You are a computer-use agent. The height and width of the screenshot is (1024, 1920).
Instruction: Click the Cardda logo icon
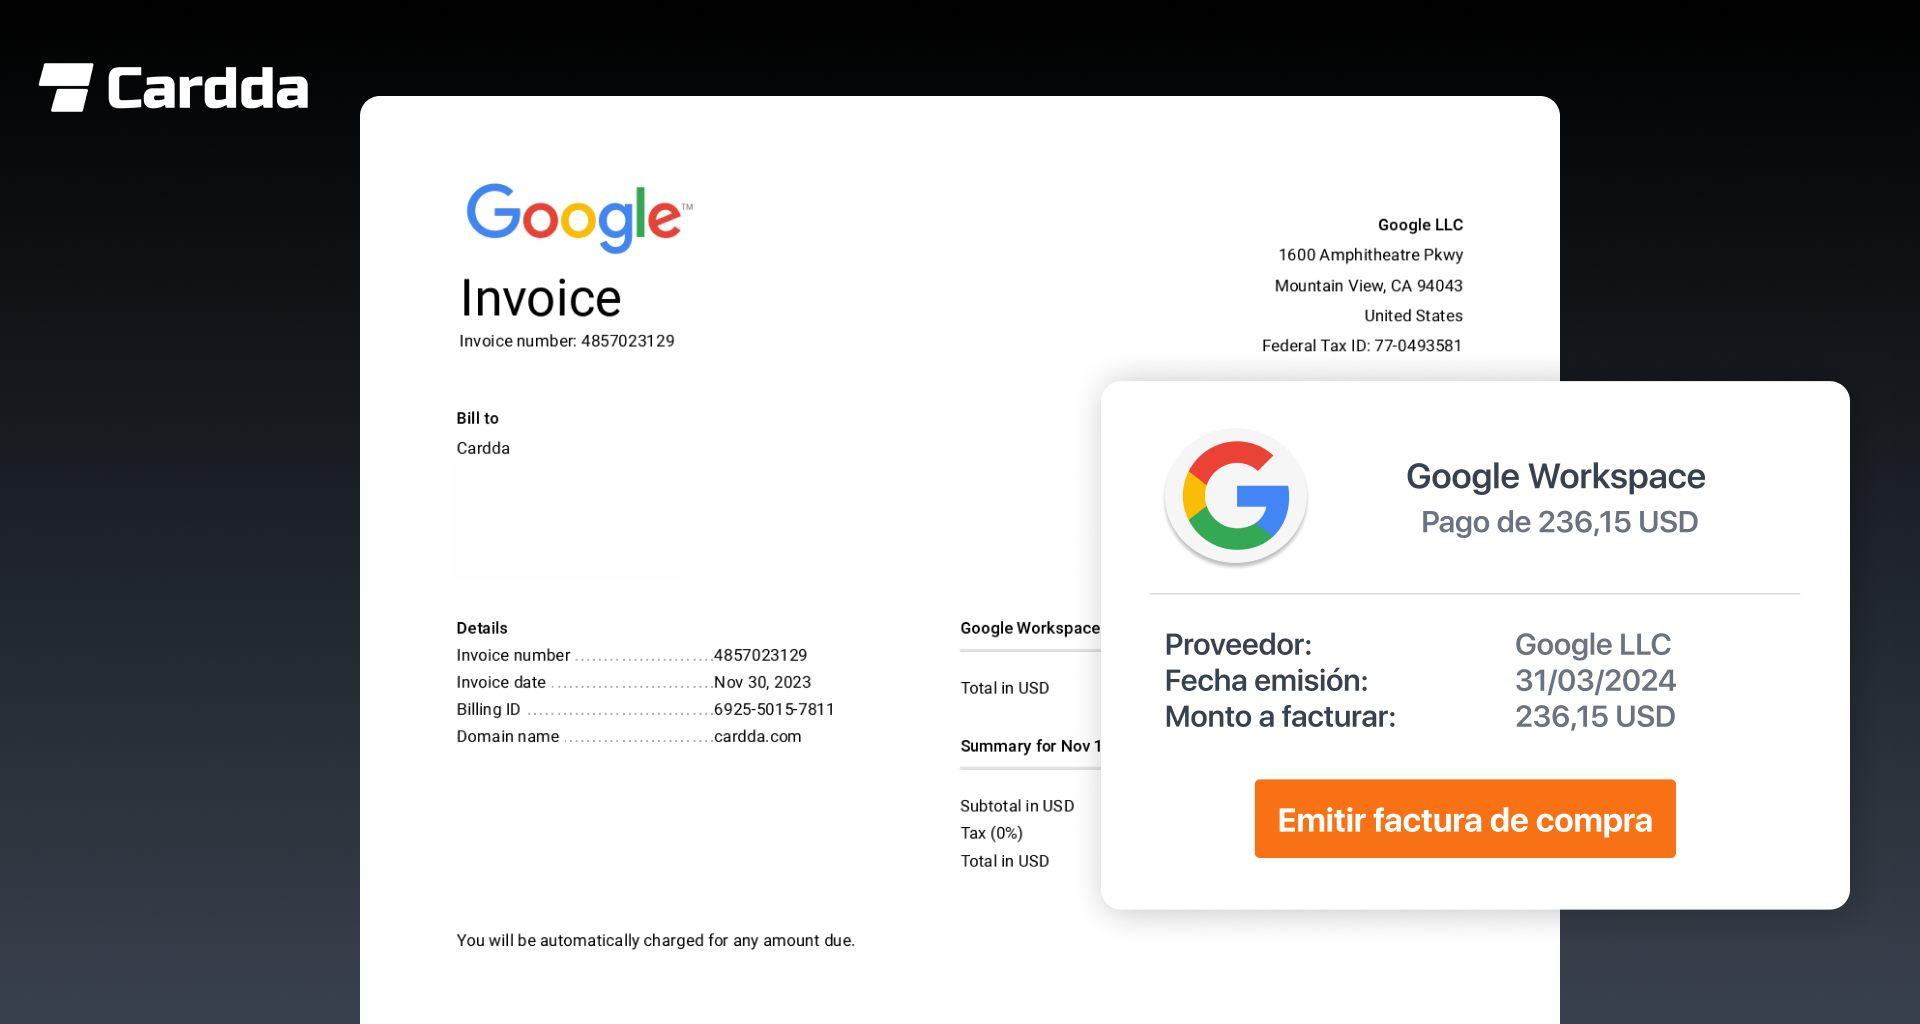66,88
